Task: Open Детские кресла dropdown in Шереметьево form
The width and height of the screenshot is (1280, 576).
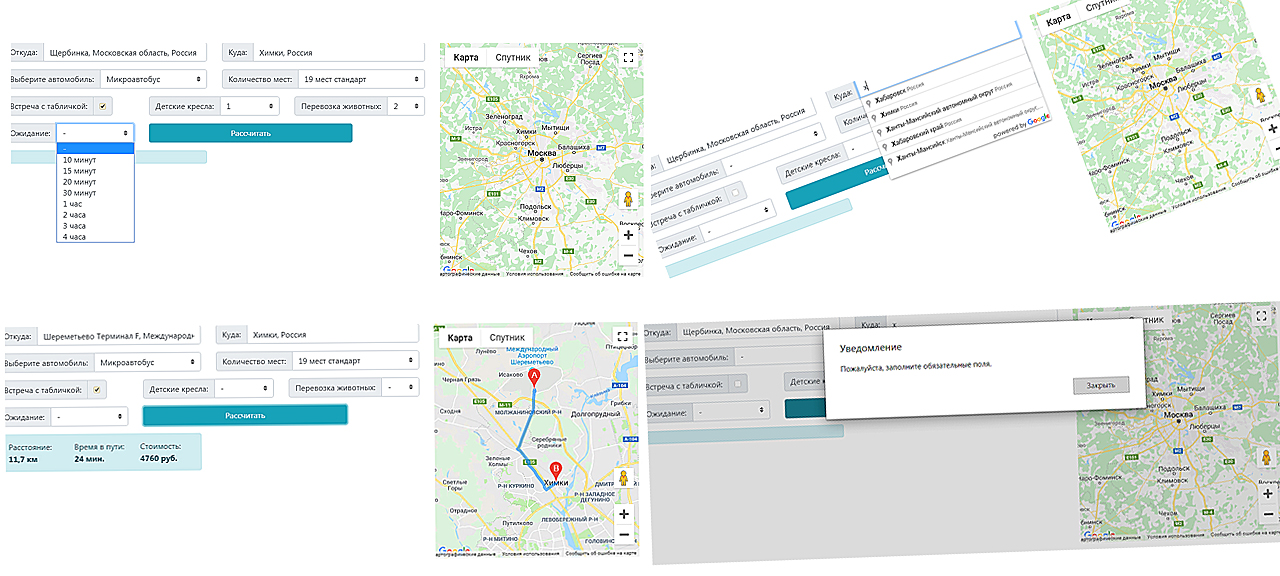Action: (x=244, y=388)
